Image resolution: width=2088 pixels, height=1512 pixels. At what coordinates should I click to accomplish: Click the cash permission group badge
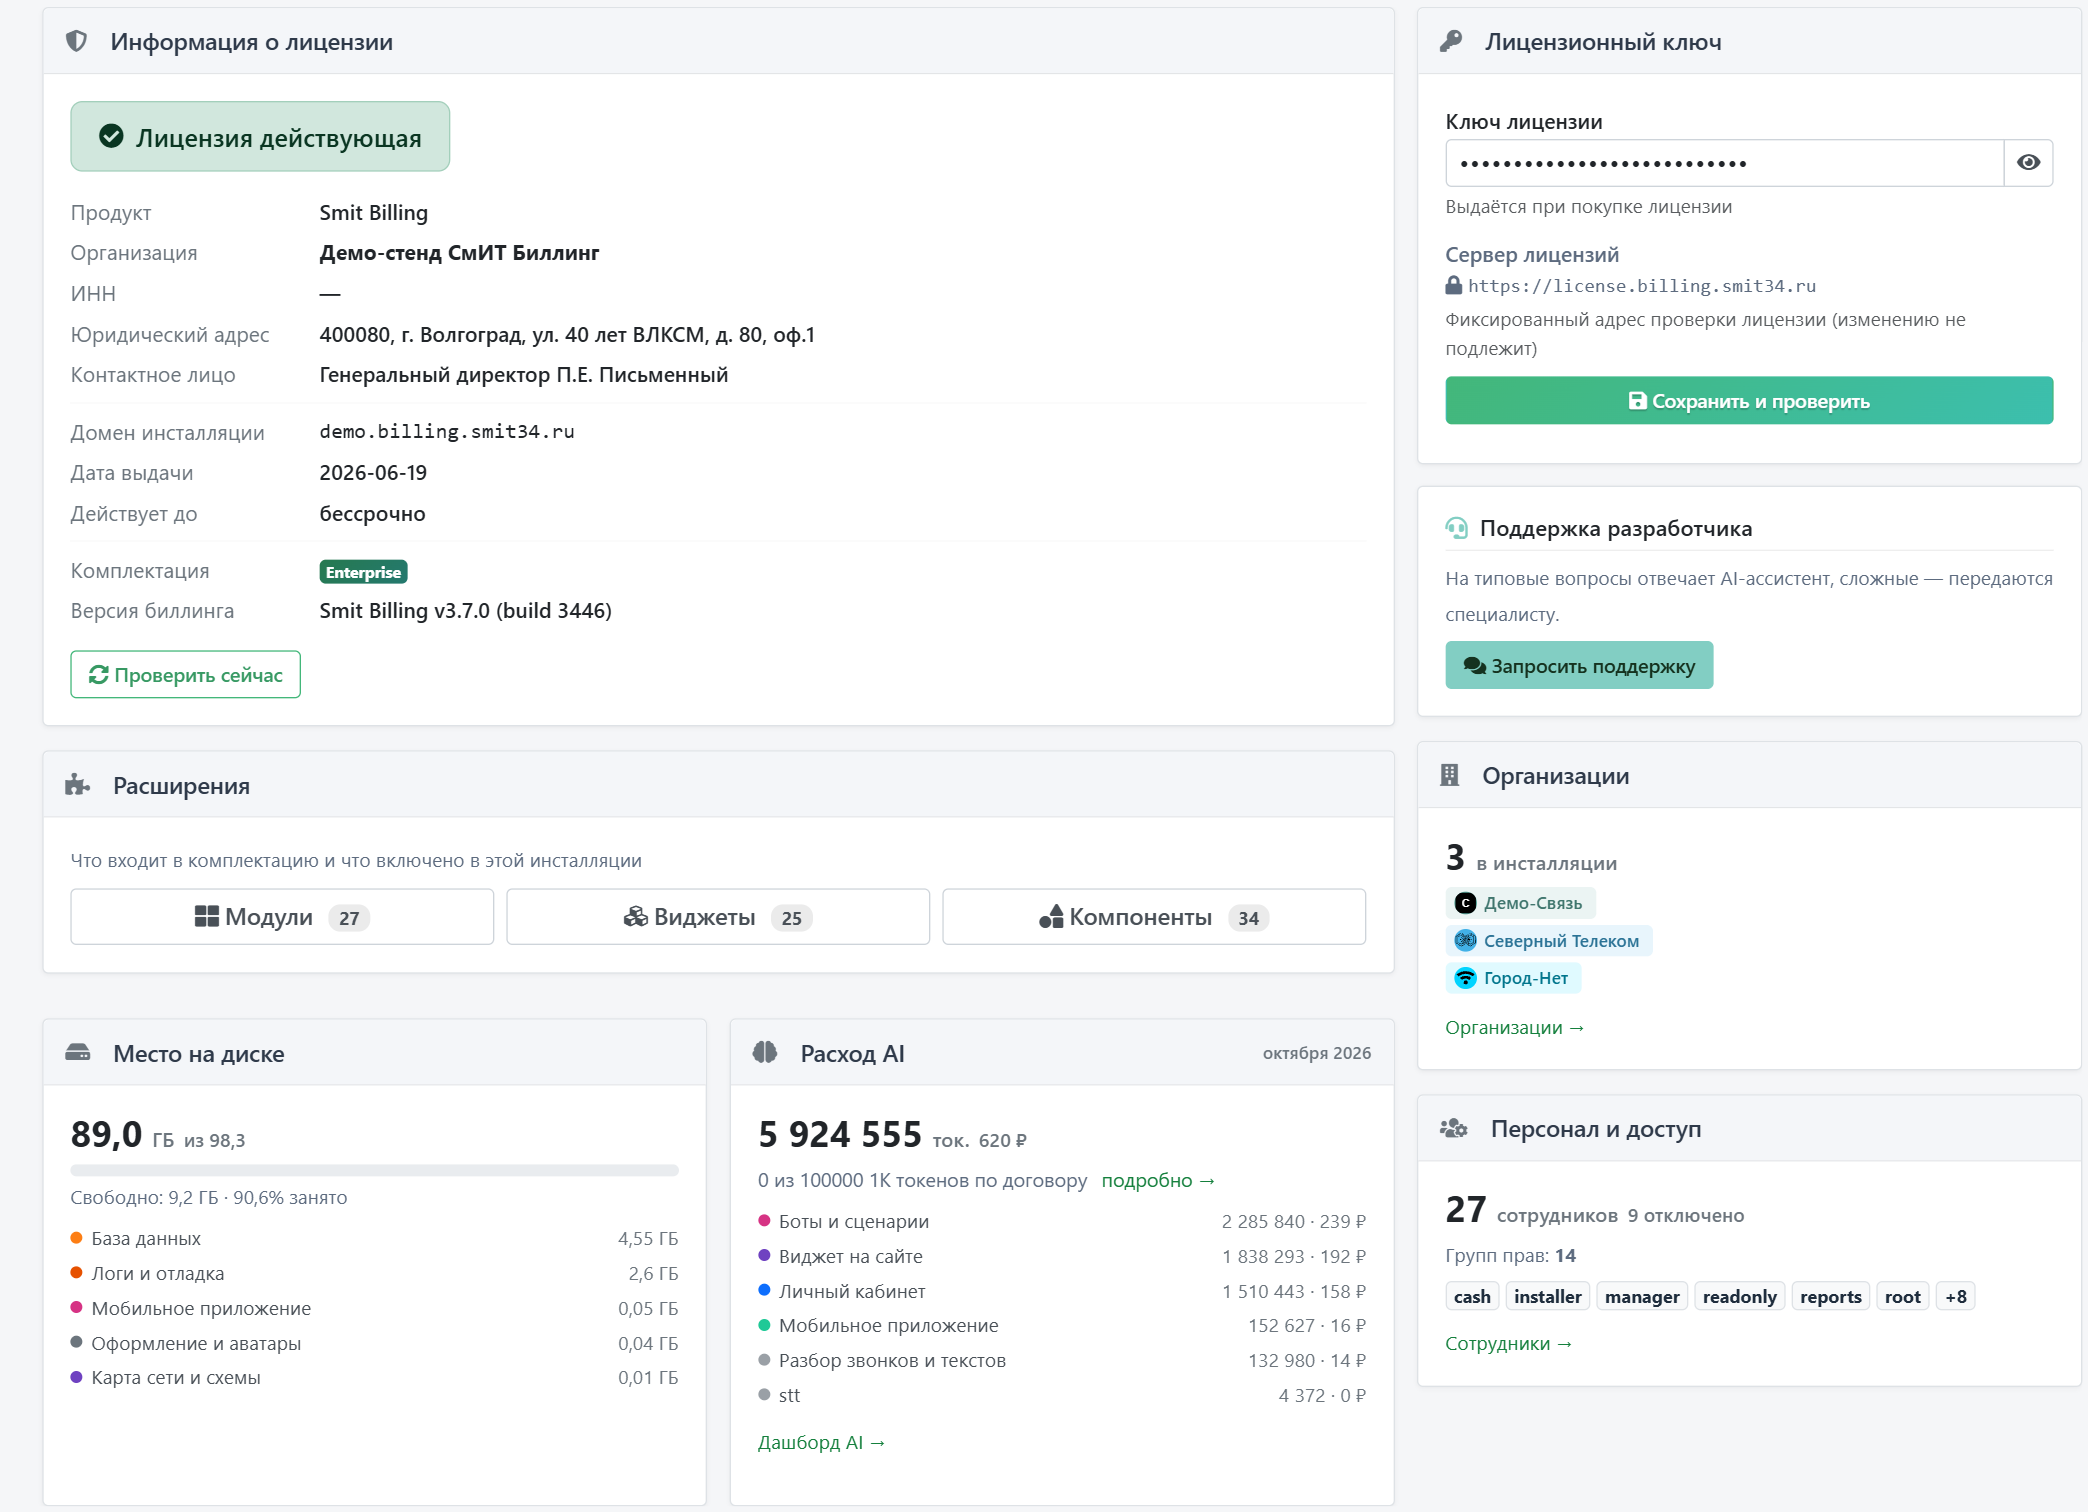tap(1472, 1297)
